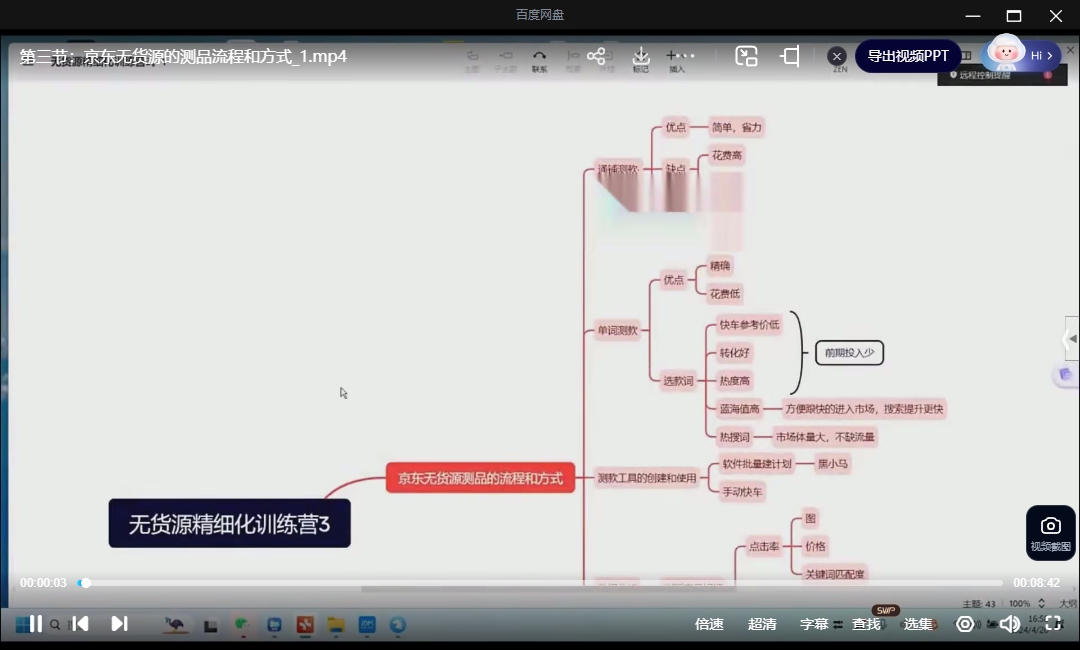This screenshot has height=650, width=1080.
Task: Open the bird app icon in taskbar
Action: click(175, 625)
